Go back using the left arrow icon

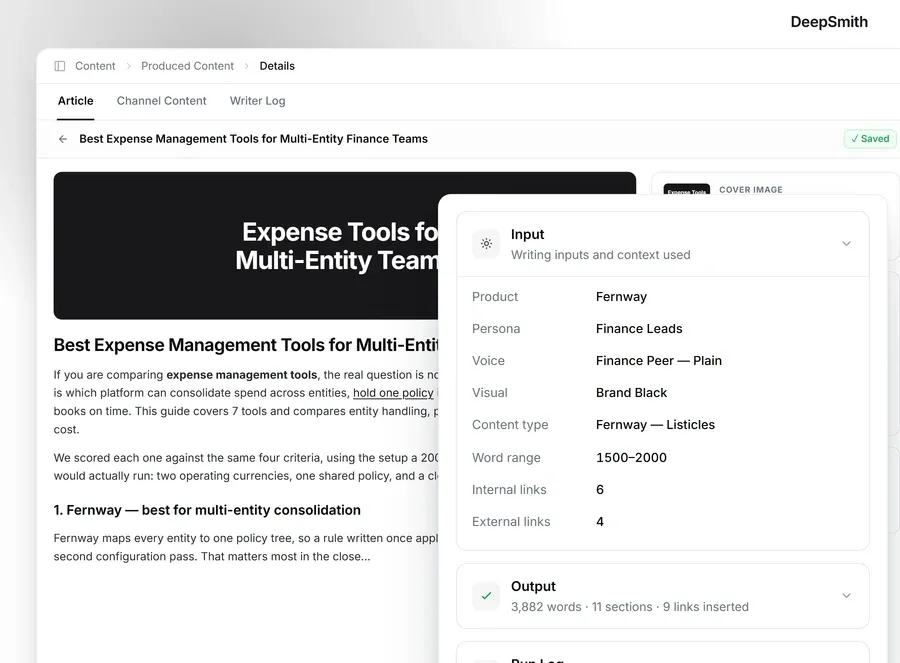(63, 139)
